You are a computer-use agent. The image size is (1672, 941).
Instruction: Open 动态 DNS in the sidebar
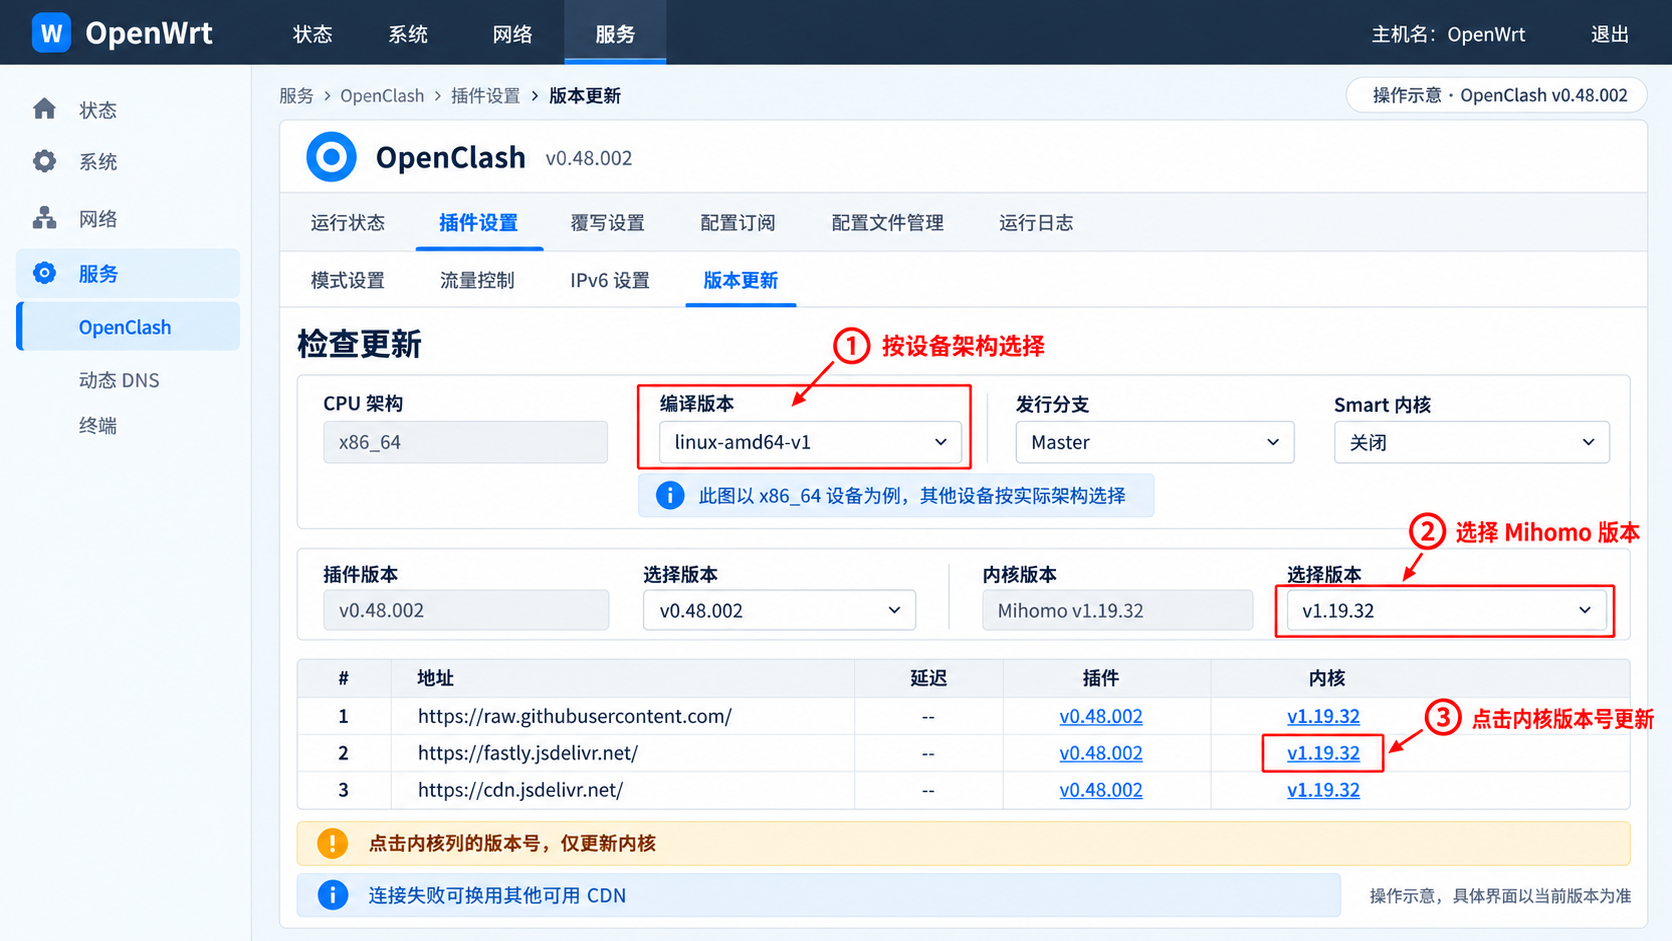(119, 380)
